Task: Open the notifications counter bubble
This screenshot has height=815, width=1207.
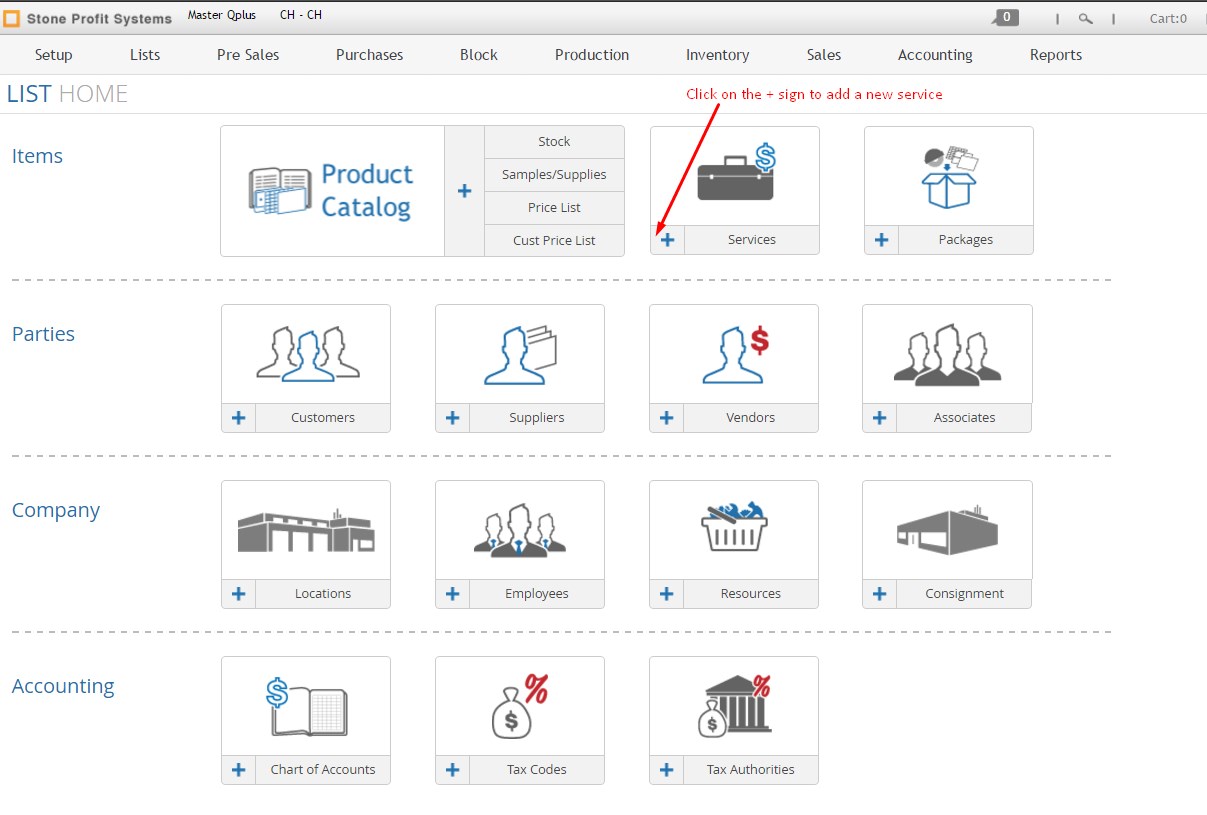Action: (1005, 17)
